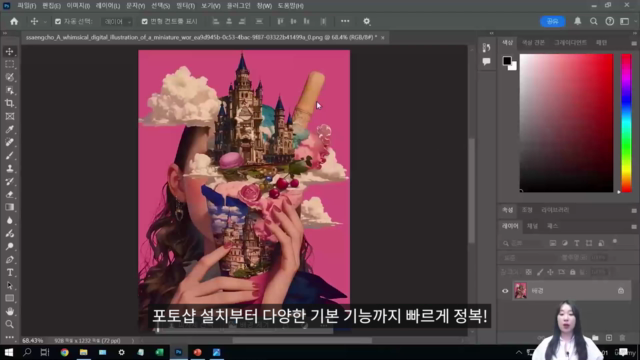Switch to the Channels tab
Viewport: 640px width, 360px height.
pyautogui.click(x=532, y=226)
